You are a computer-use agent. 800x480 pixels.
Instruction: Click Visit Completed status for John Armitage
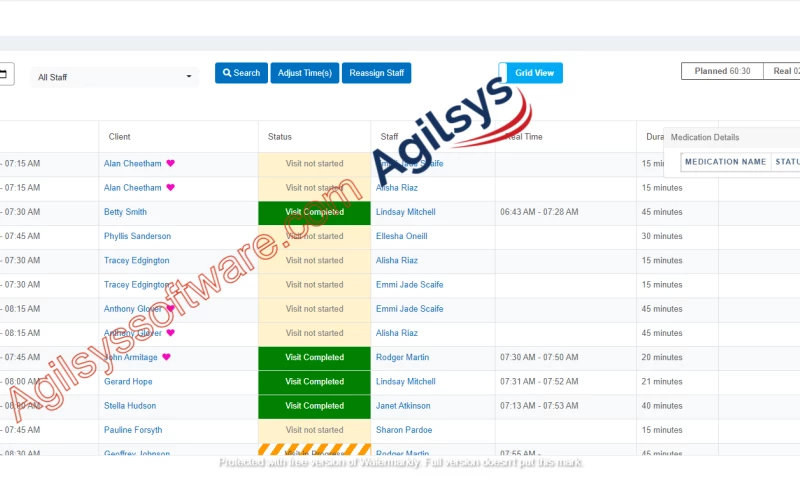click(314, 357)
